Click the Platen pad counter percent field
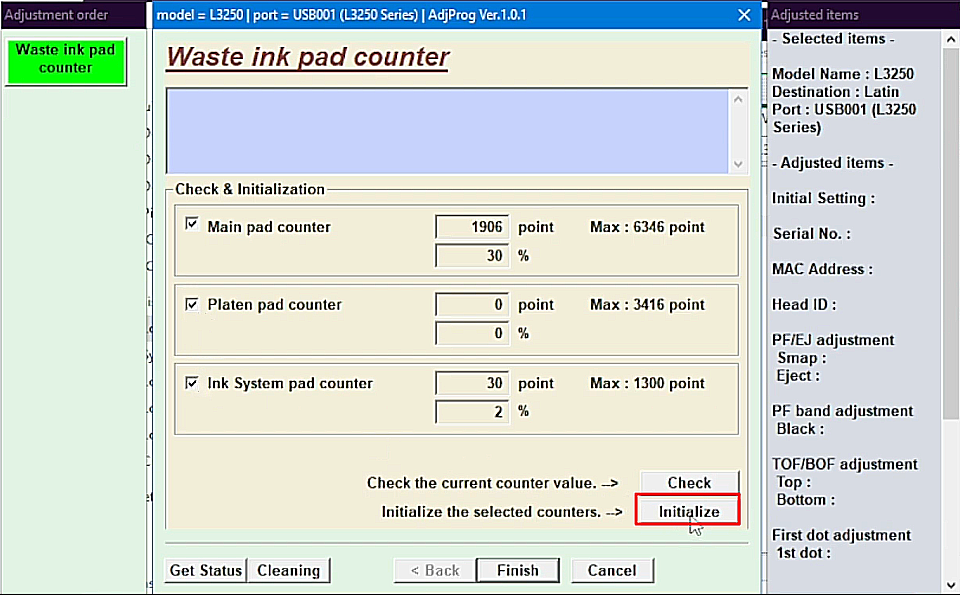This screenshot has width=960, height=595. [x=471, y=334]
